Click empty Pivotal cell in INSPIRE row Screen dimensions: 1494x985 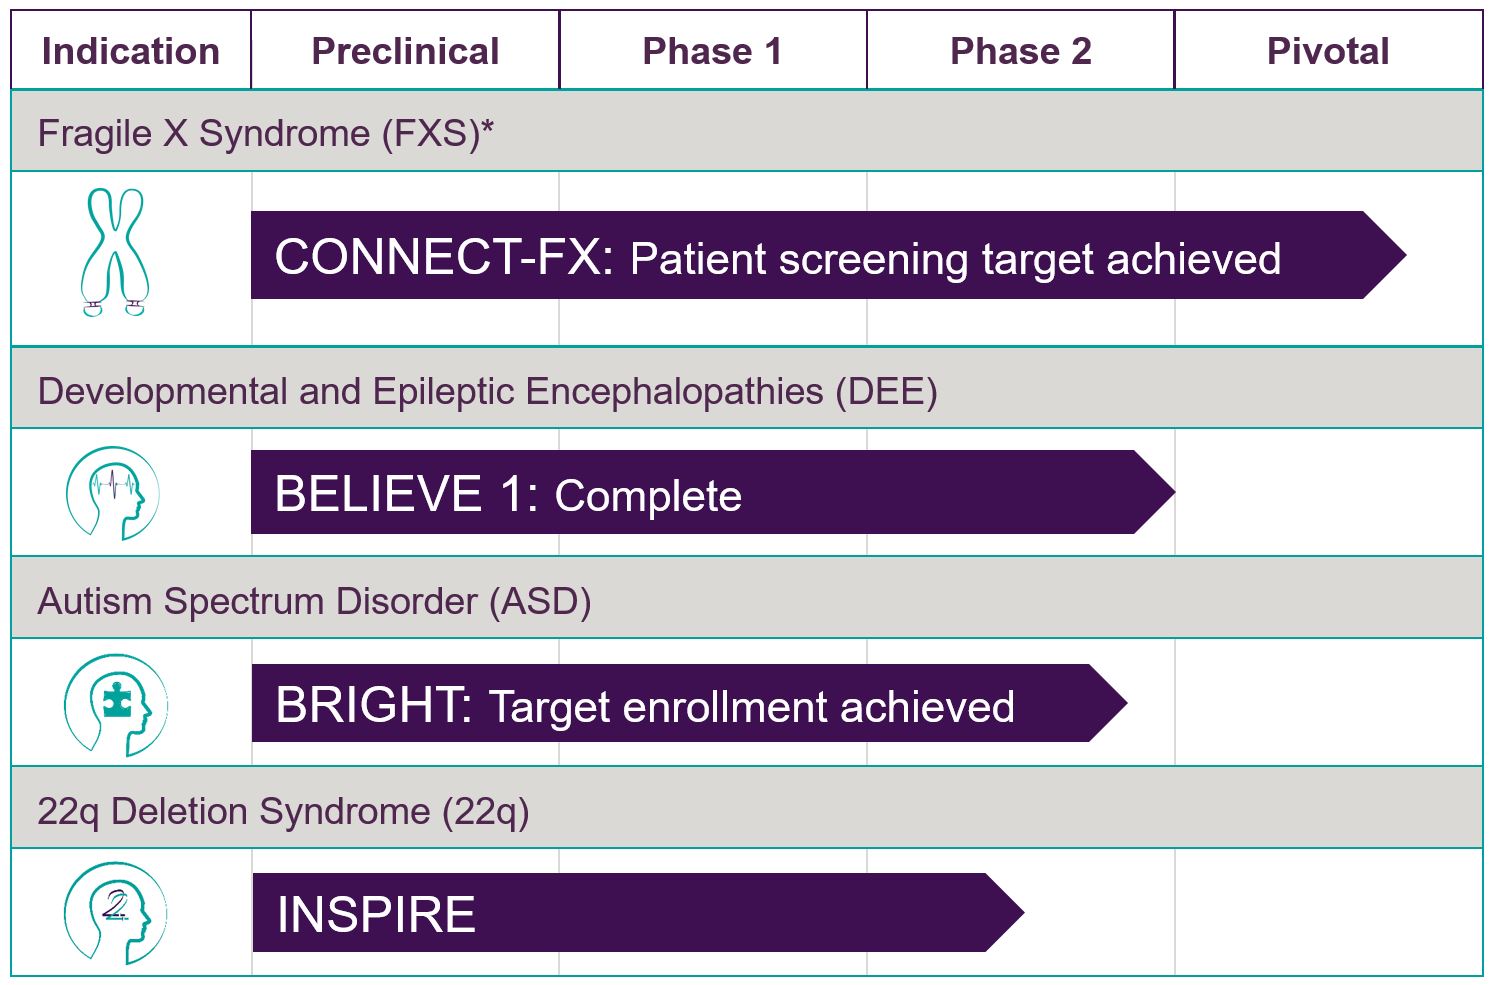tap(1328, 912)
